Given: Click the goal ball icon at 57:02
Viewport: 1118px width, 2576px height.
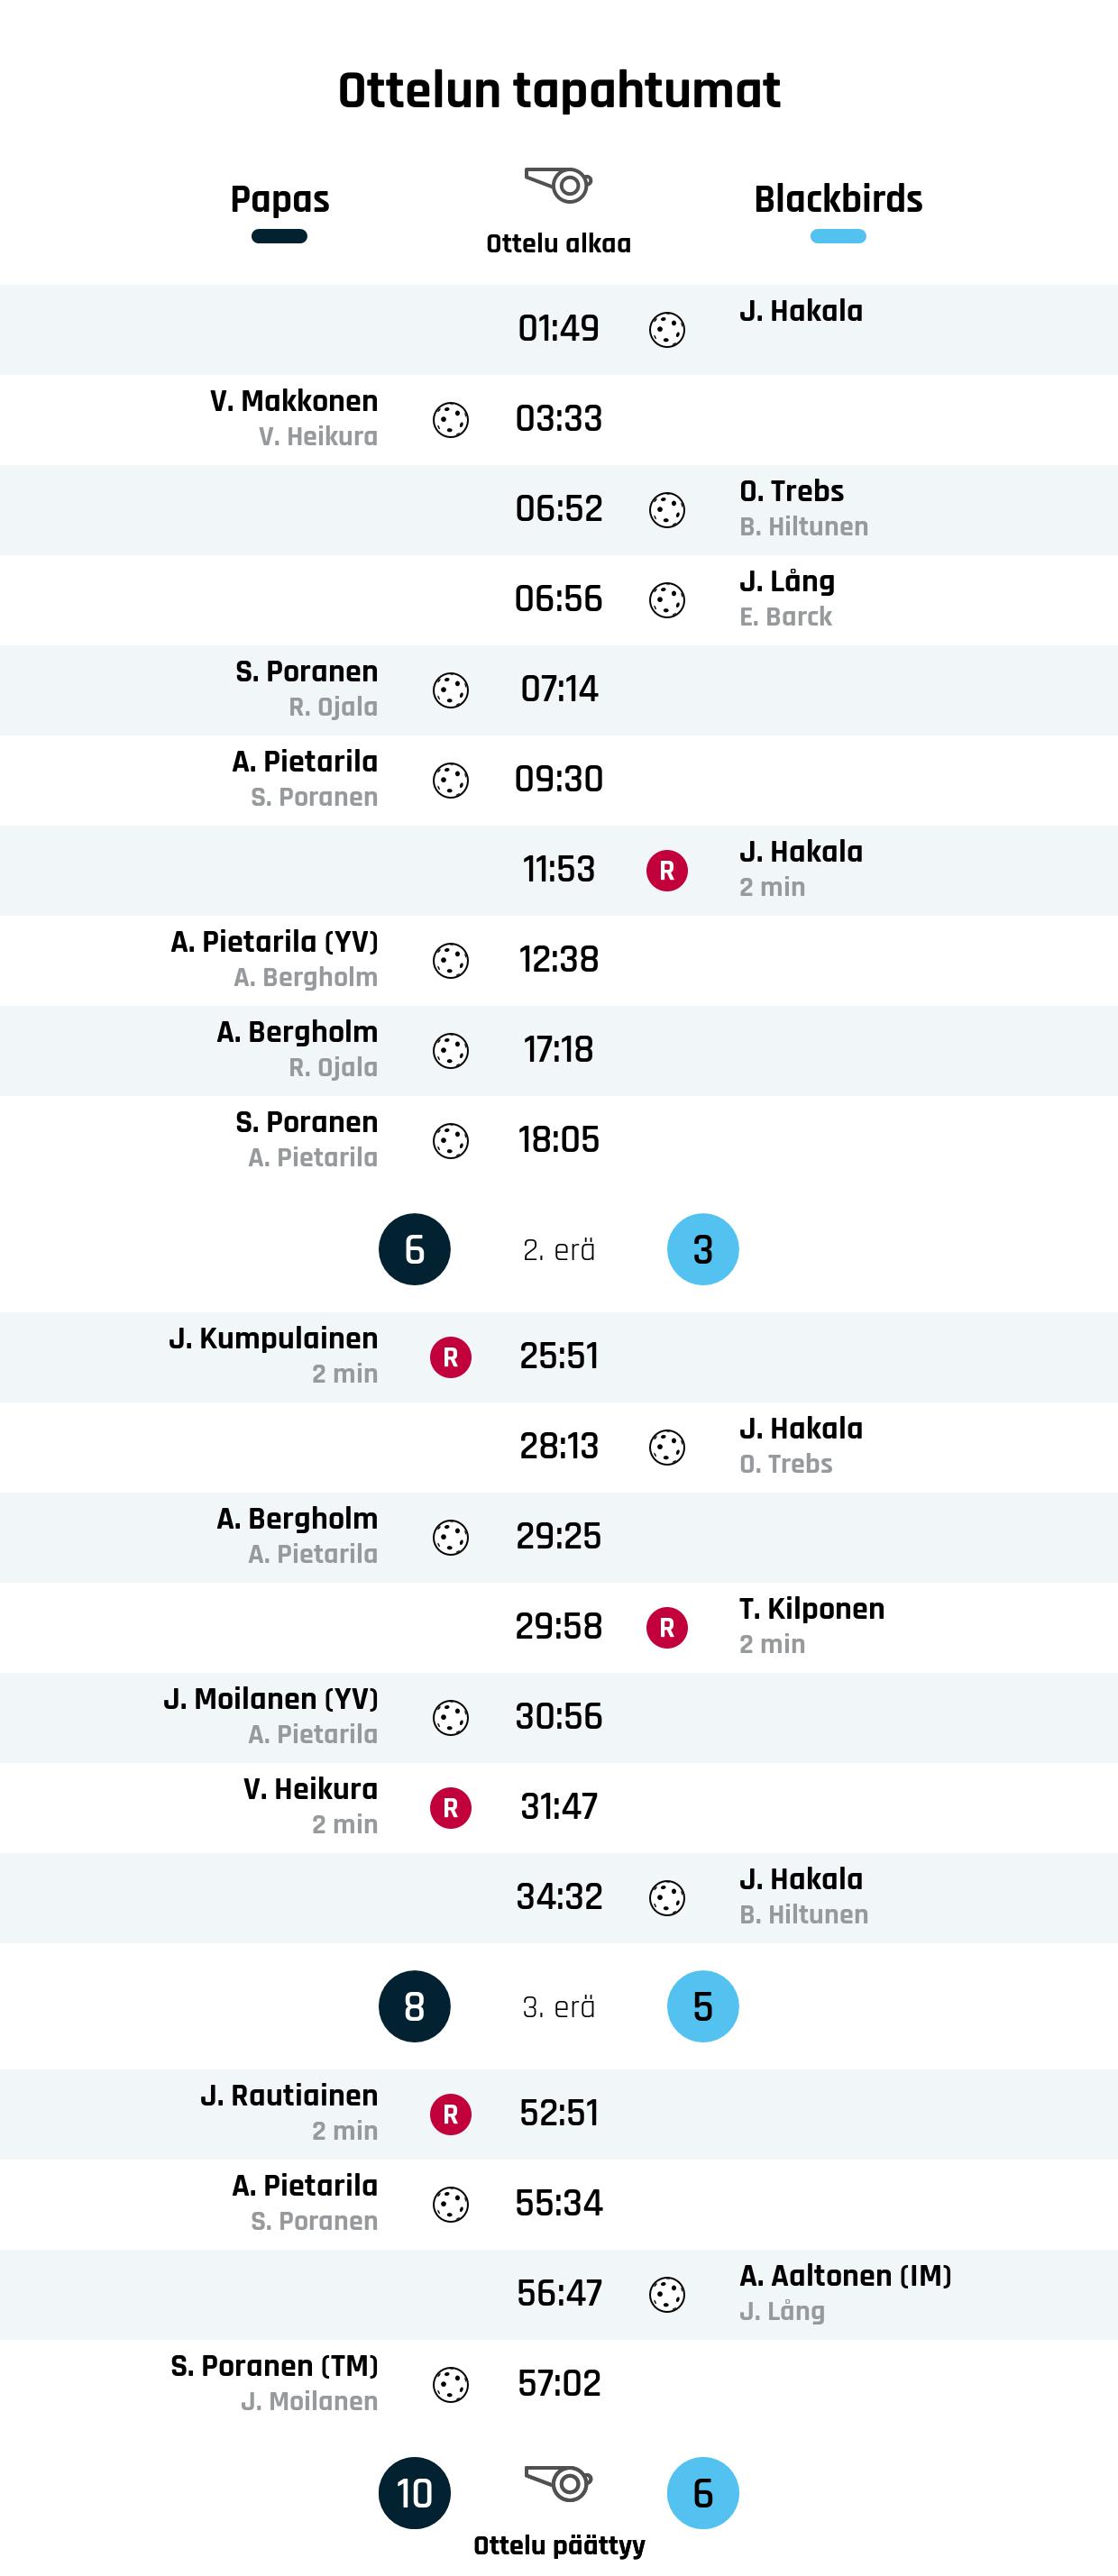Looking at the screenshot, I should pos(450,2384).
